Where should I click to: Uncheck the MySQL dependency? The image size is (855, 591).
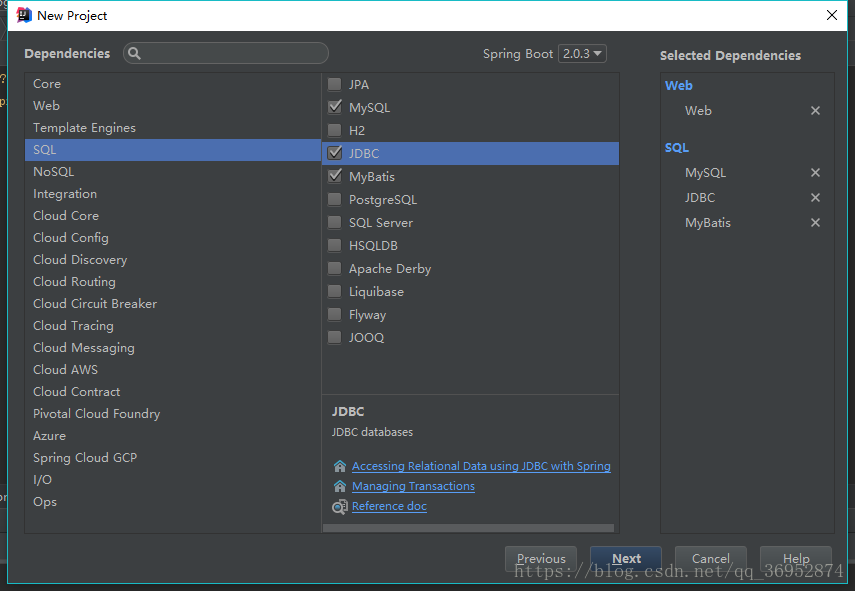334,107
